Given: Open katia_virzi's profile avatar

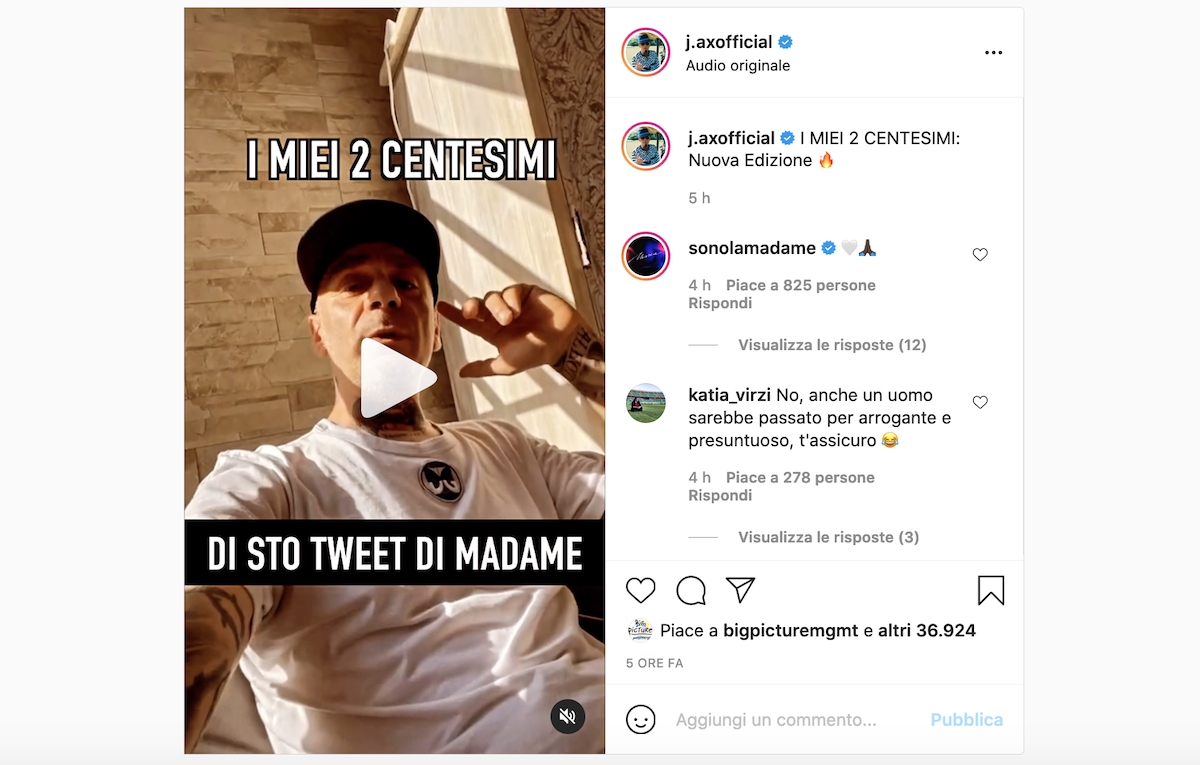Looking at the screenshot, I should (646, 403).
